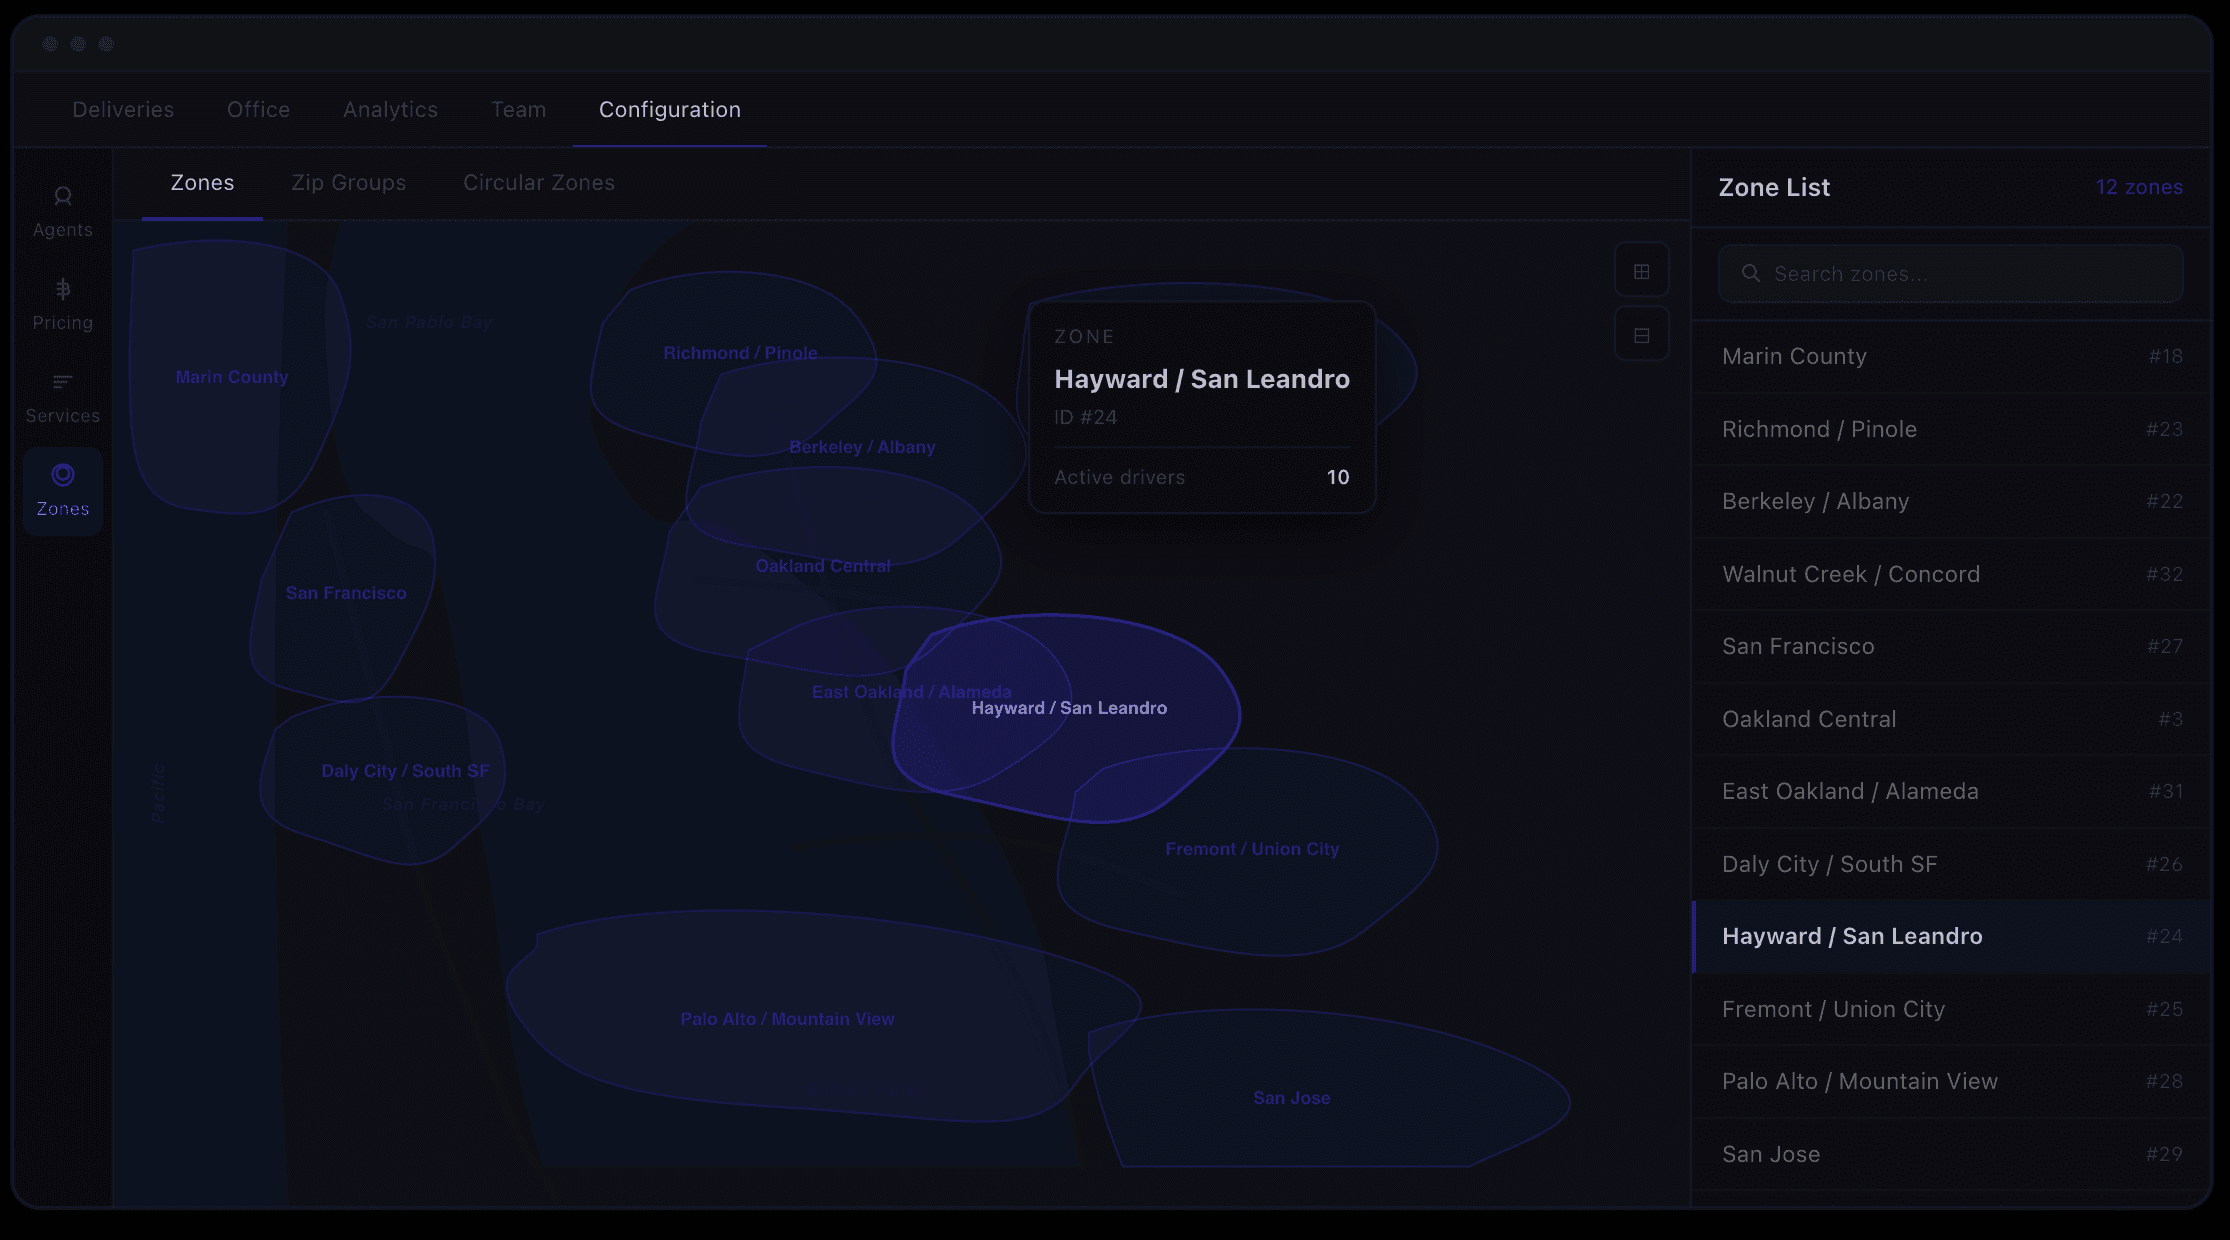2230x1240 pixels.
Task: Click the four-pane grid map control
Action: click(x=1641, y=271)
